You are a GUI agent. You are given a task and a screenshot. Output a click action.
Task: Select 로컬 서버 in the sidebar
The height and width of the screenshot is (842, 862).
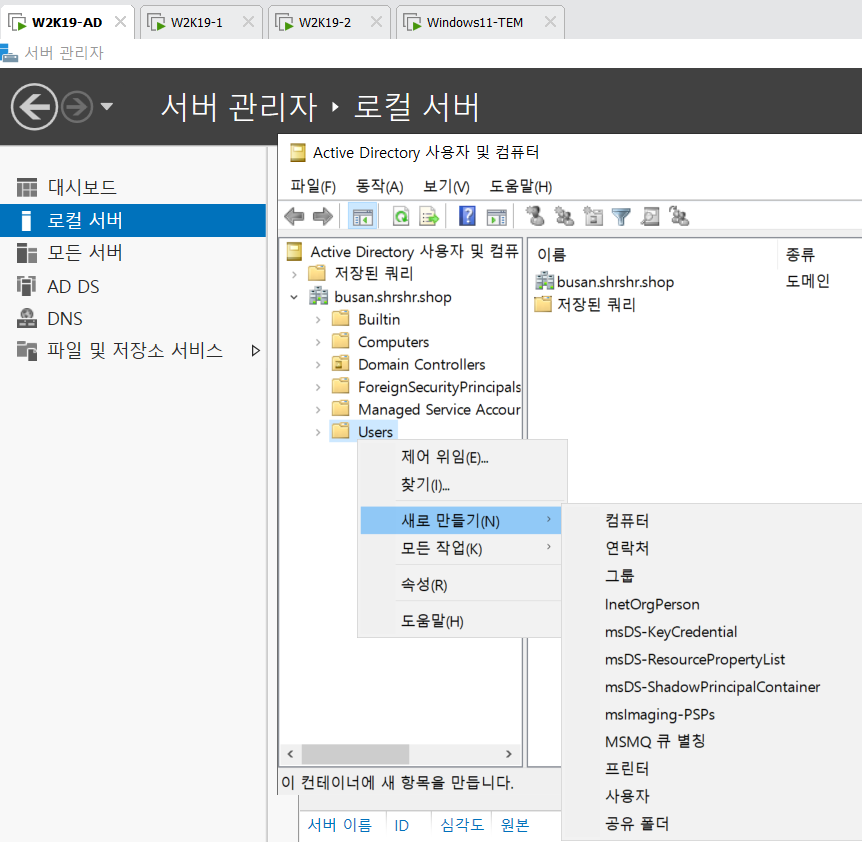pyautogui.click(x=133, y=220)
